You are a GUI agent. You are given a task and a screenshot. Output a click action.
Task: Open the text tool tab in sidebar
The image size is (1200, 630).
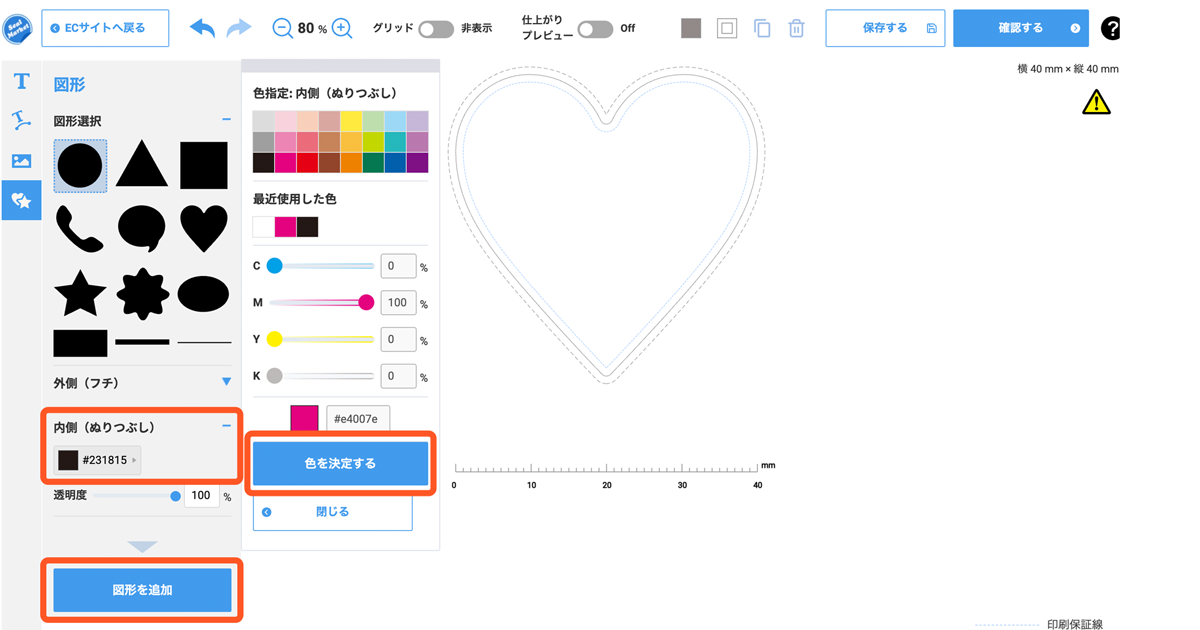(x=21, y=81)
